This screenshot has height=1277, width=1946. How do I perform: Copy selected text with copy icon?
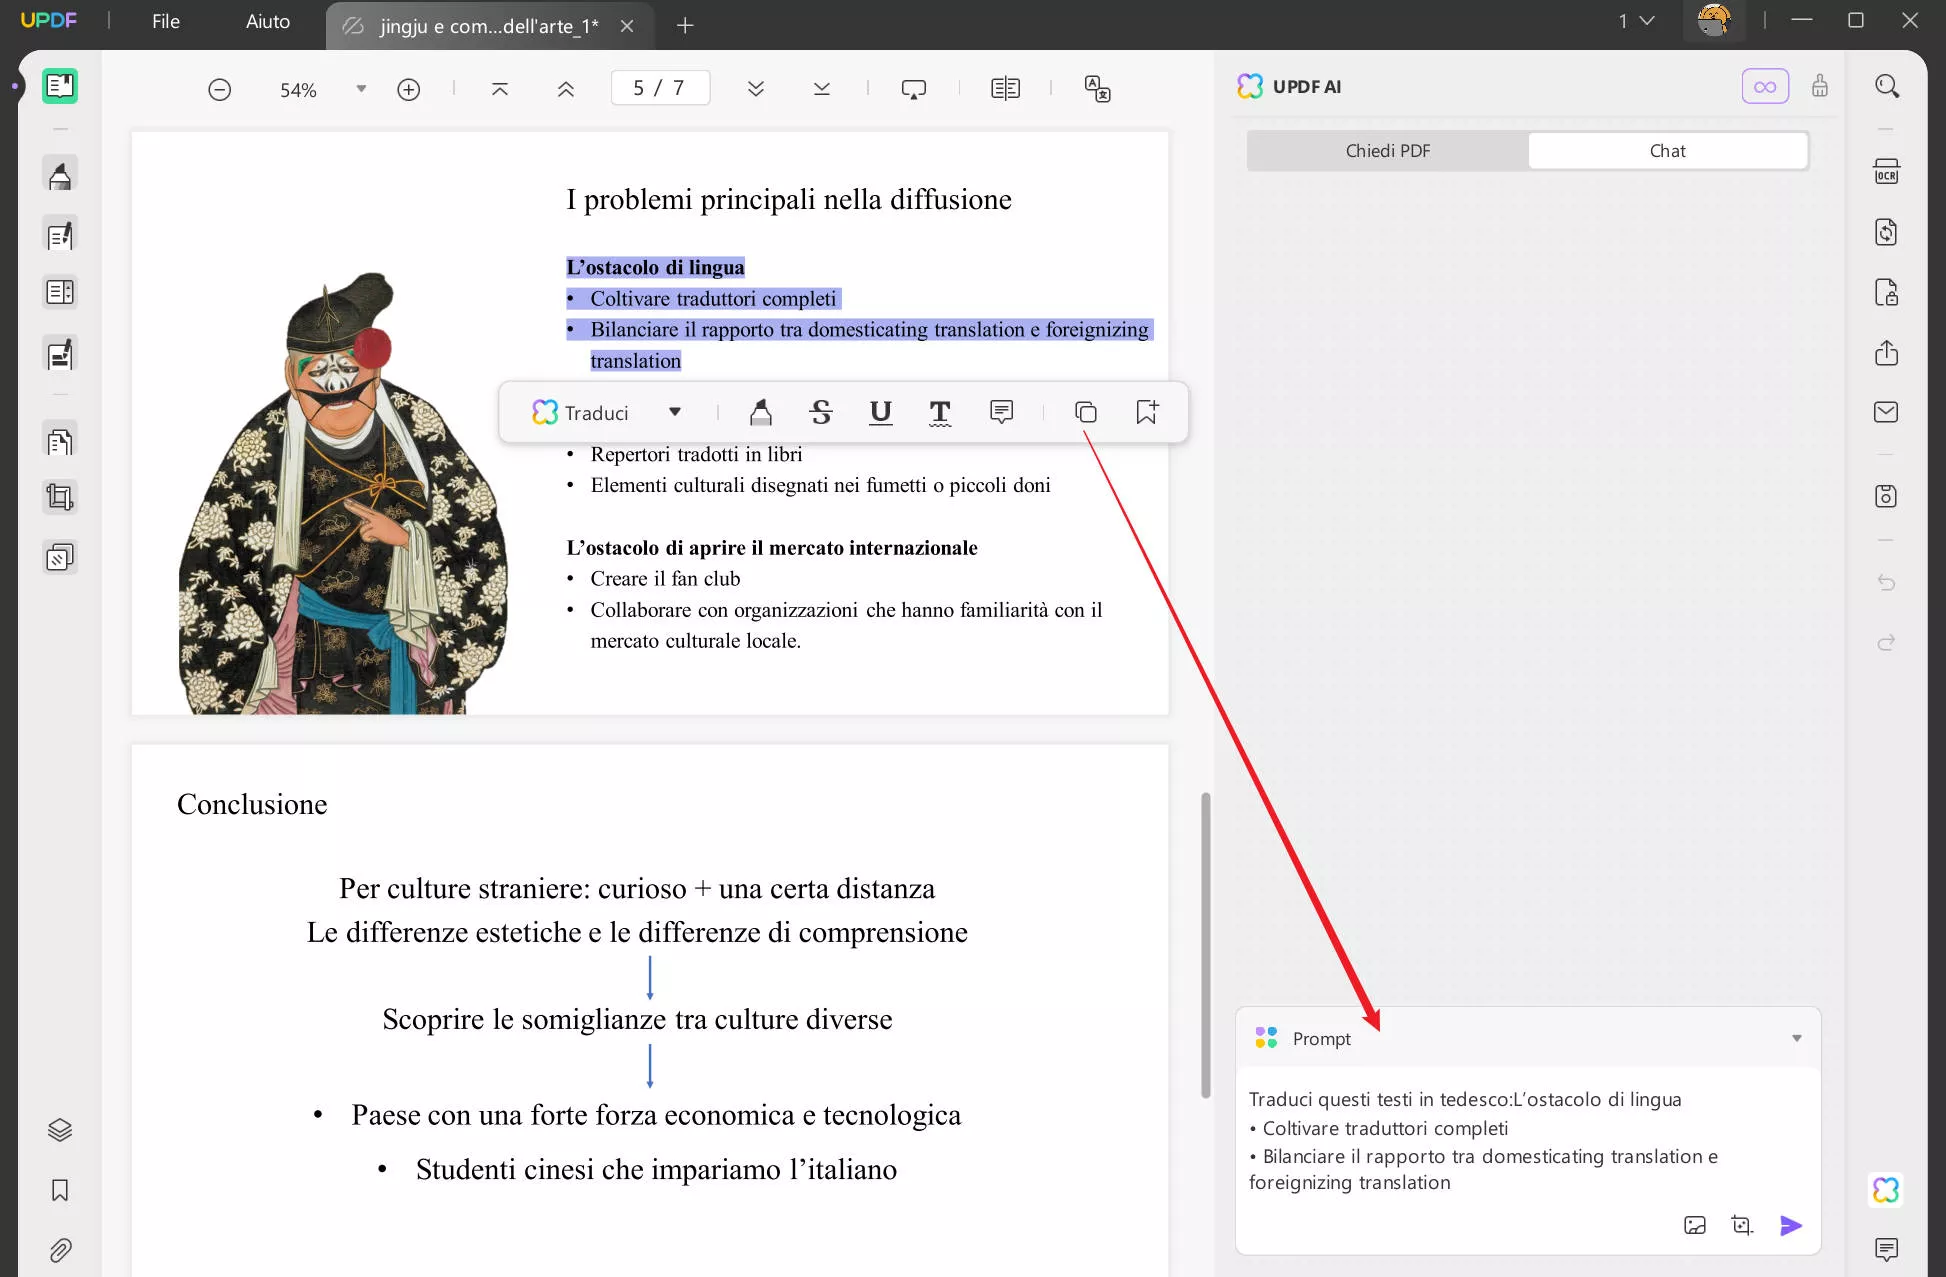pos(1085,412)
